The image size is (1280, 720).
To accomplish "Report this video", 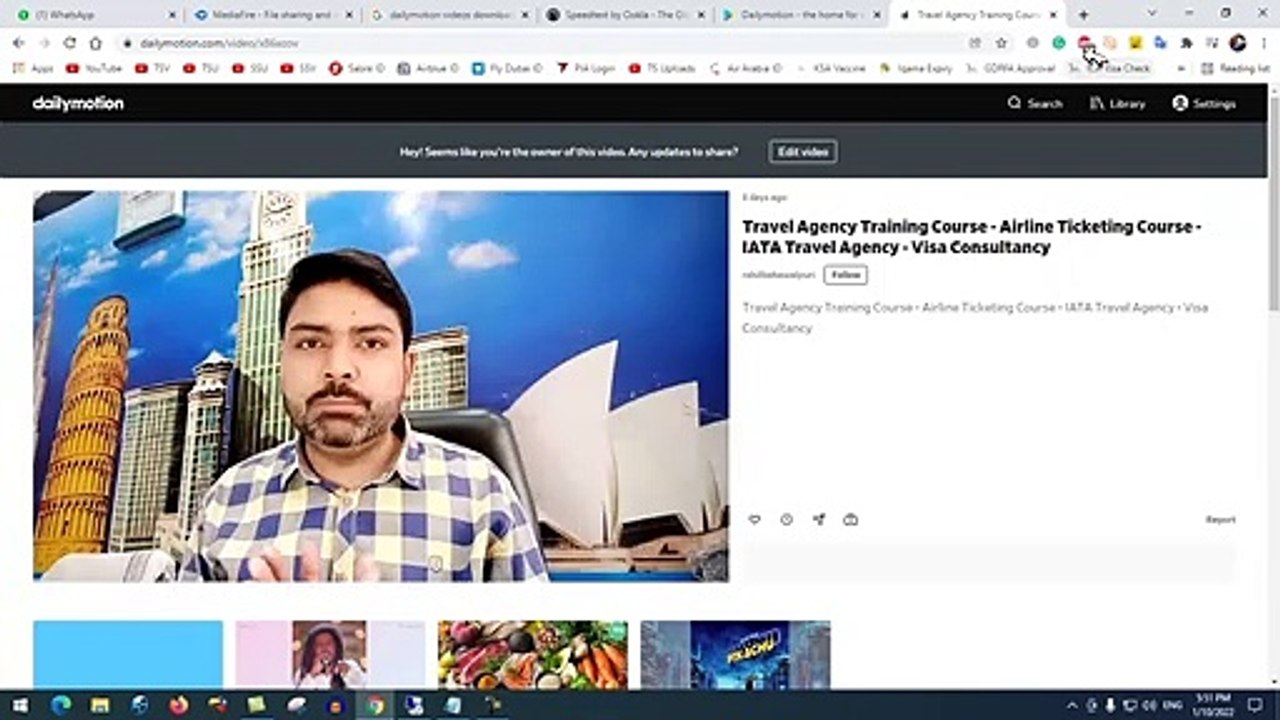I will pos(1220,520).
